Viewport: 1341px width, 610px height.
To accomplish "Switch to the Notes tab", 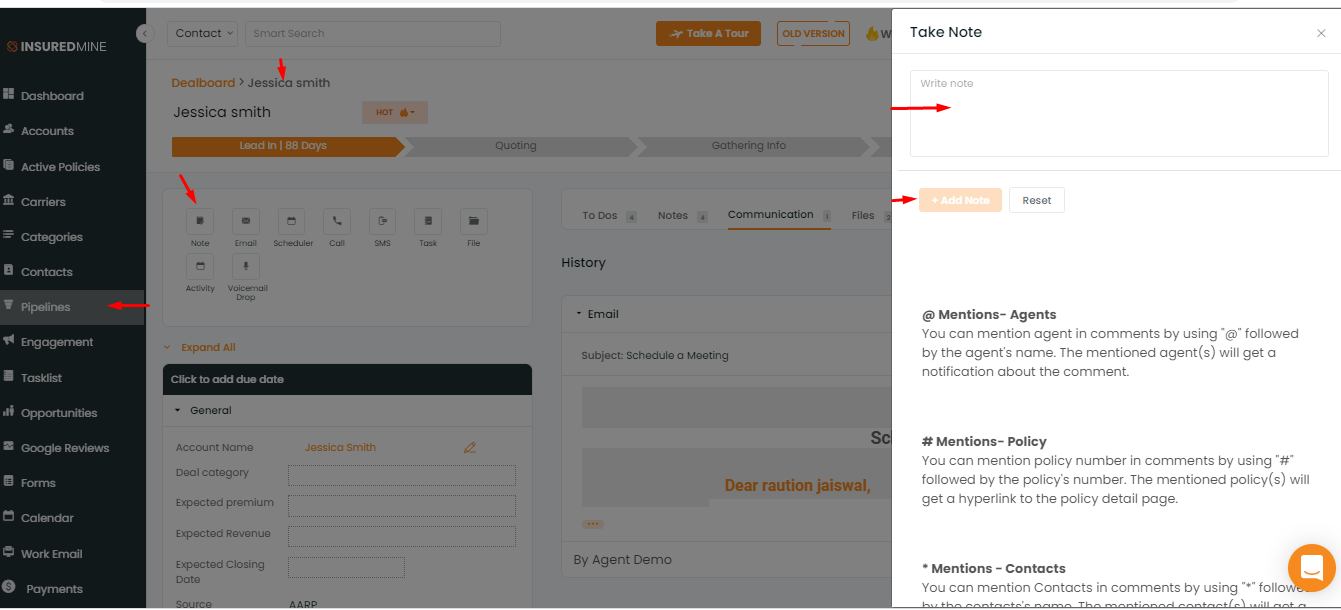I will pos(682,216).
